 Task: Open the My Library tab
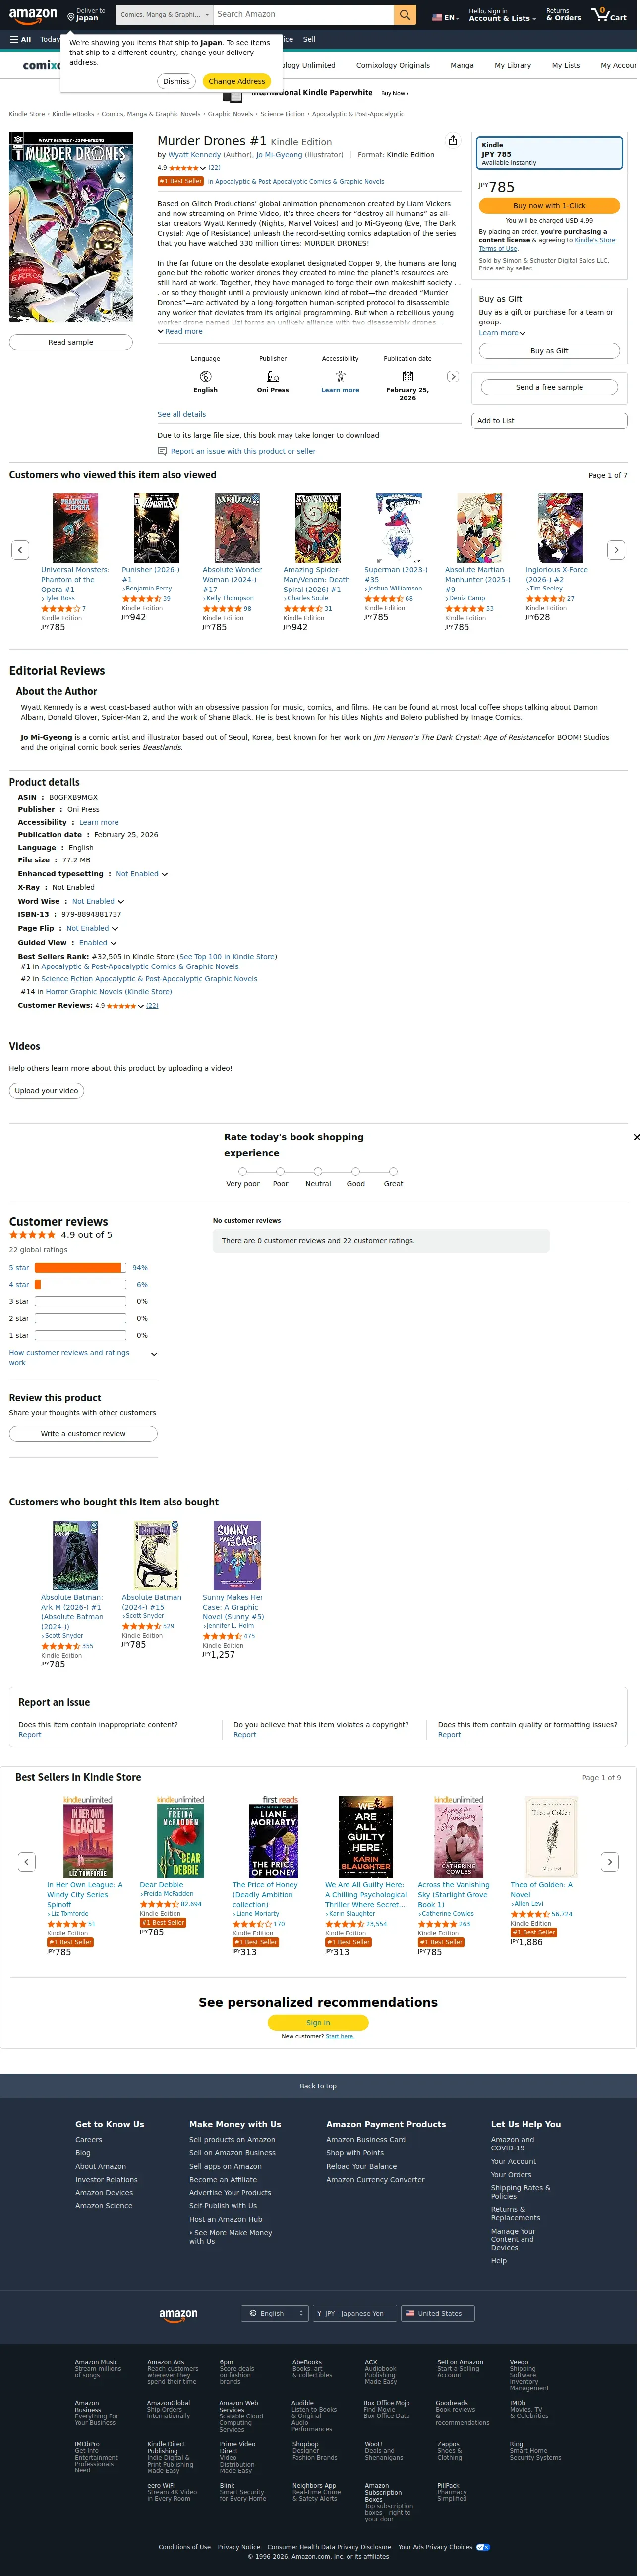[x=513, y=65]
